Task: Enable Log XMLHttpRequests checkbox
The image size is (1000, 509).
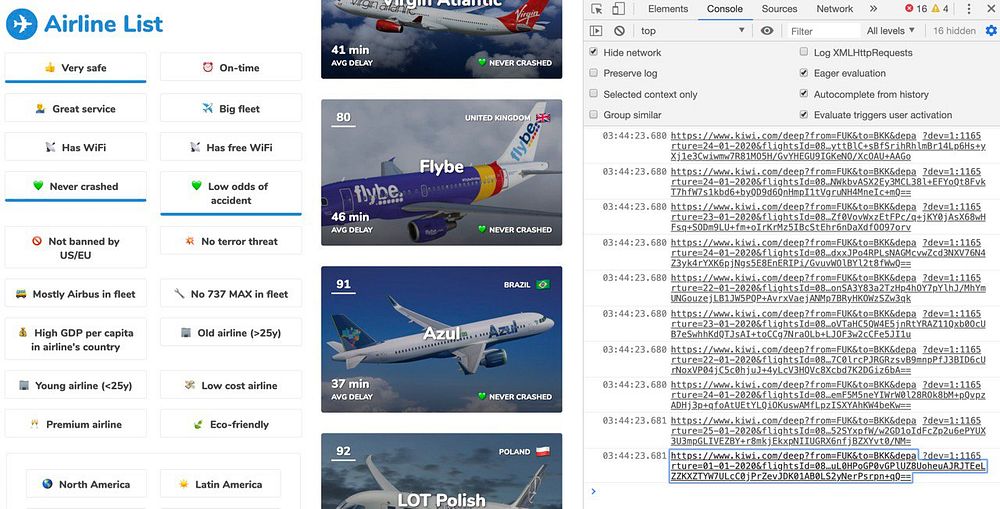Action: tap(804, 52)
